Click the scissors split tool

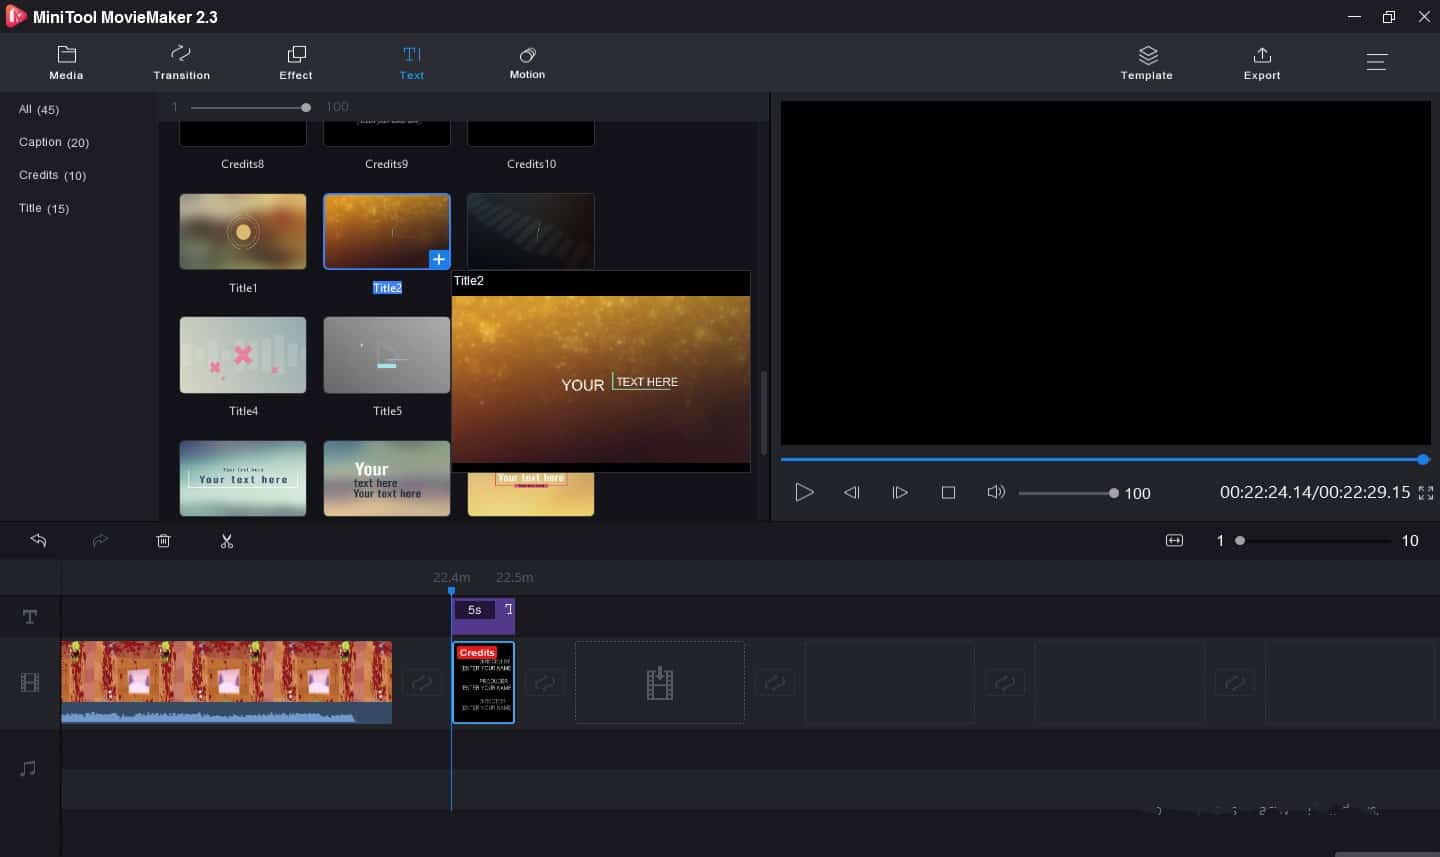tap(227, 541)
